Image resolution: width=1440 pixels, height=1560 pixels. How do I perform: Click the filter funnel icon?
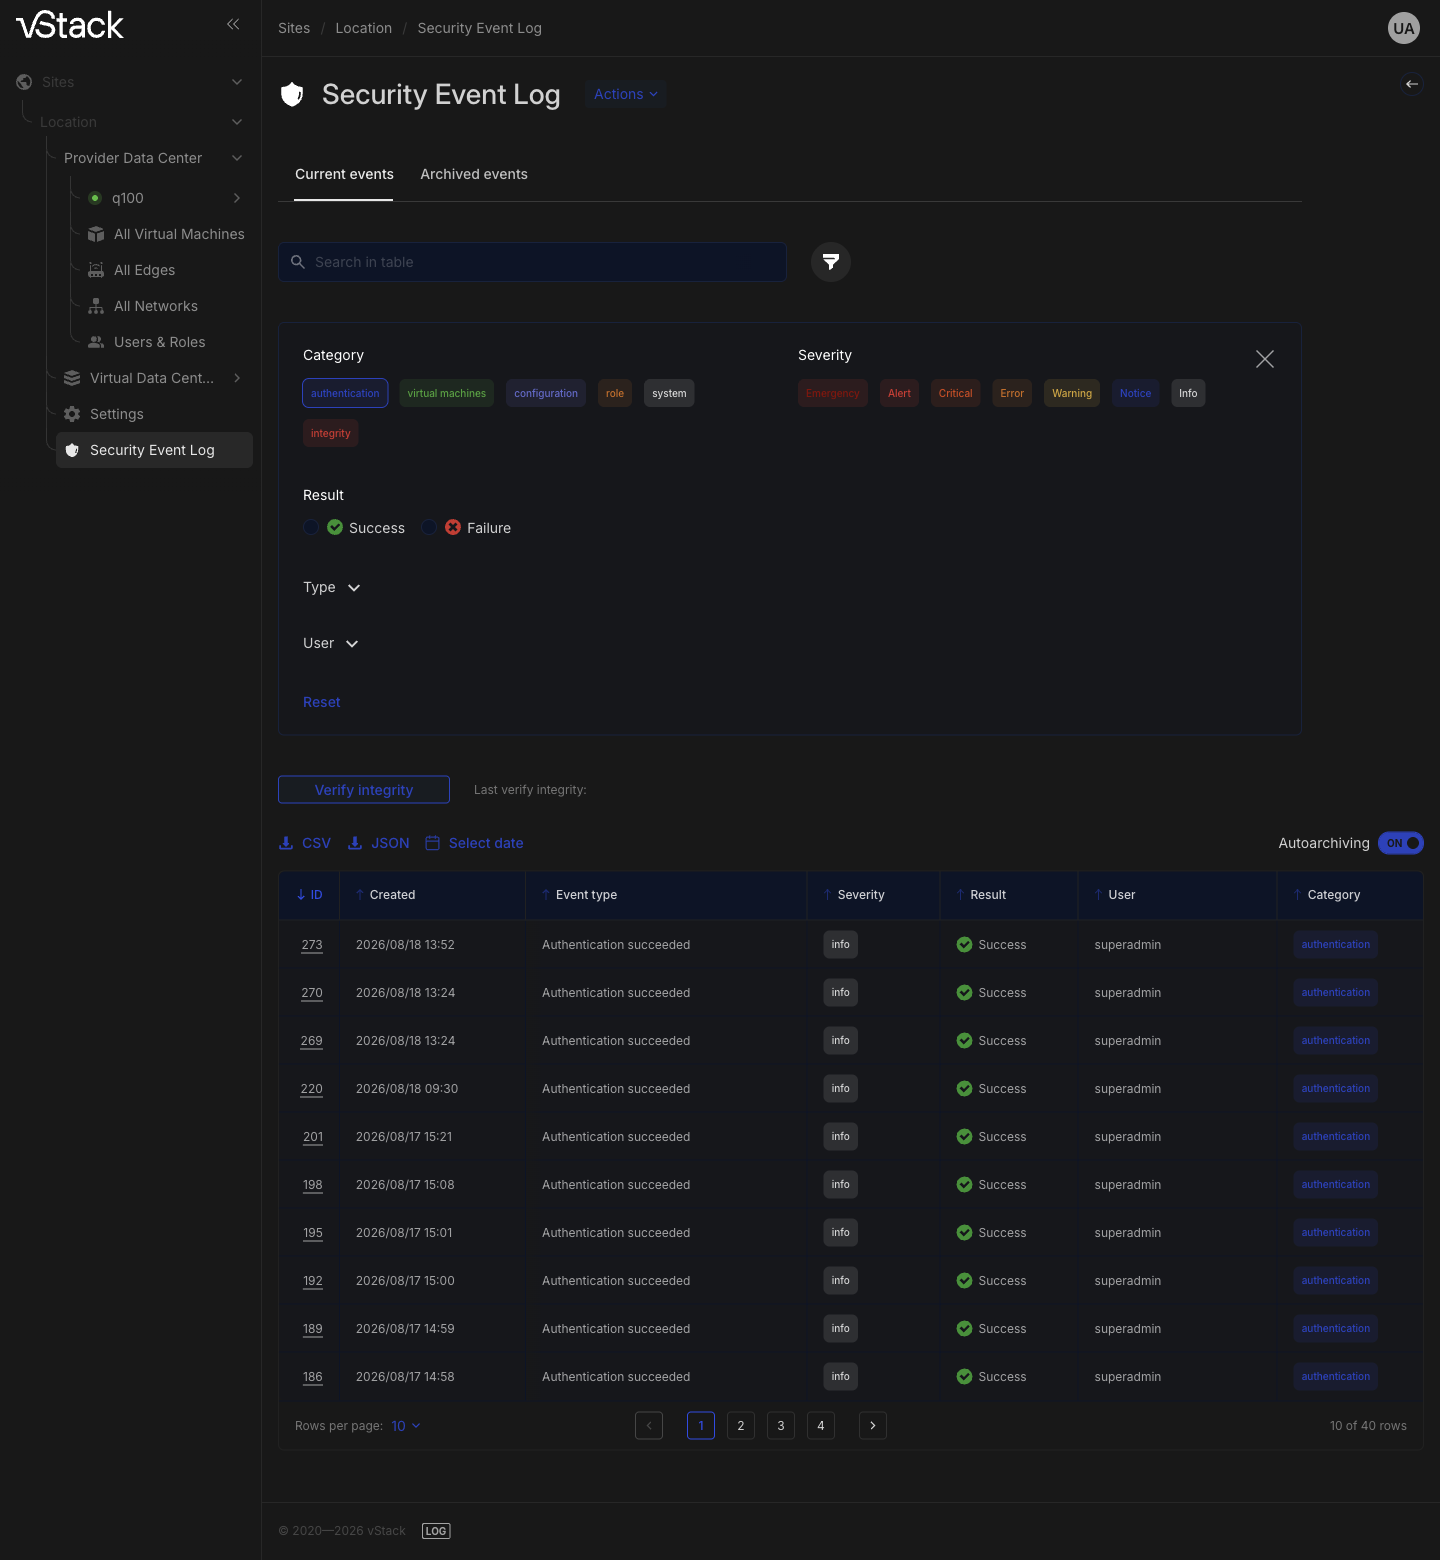point(830,262)
